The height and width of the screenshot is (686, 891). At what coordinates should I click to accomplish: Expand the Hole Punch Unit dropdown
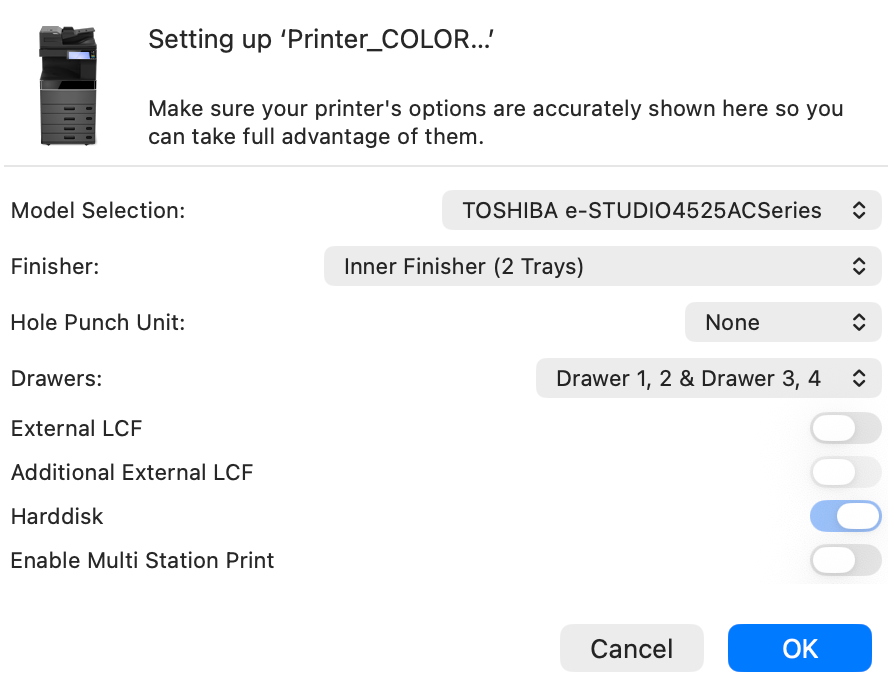click(782, 323)
